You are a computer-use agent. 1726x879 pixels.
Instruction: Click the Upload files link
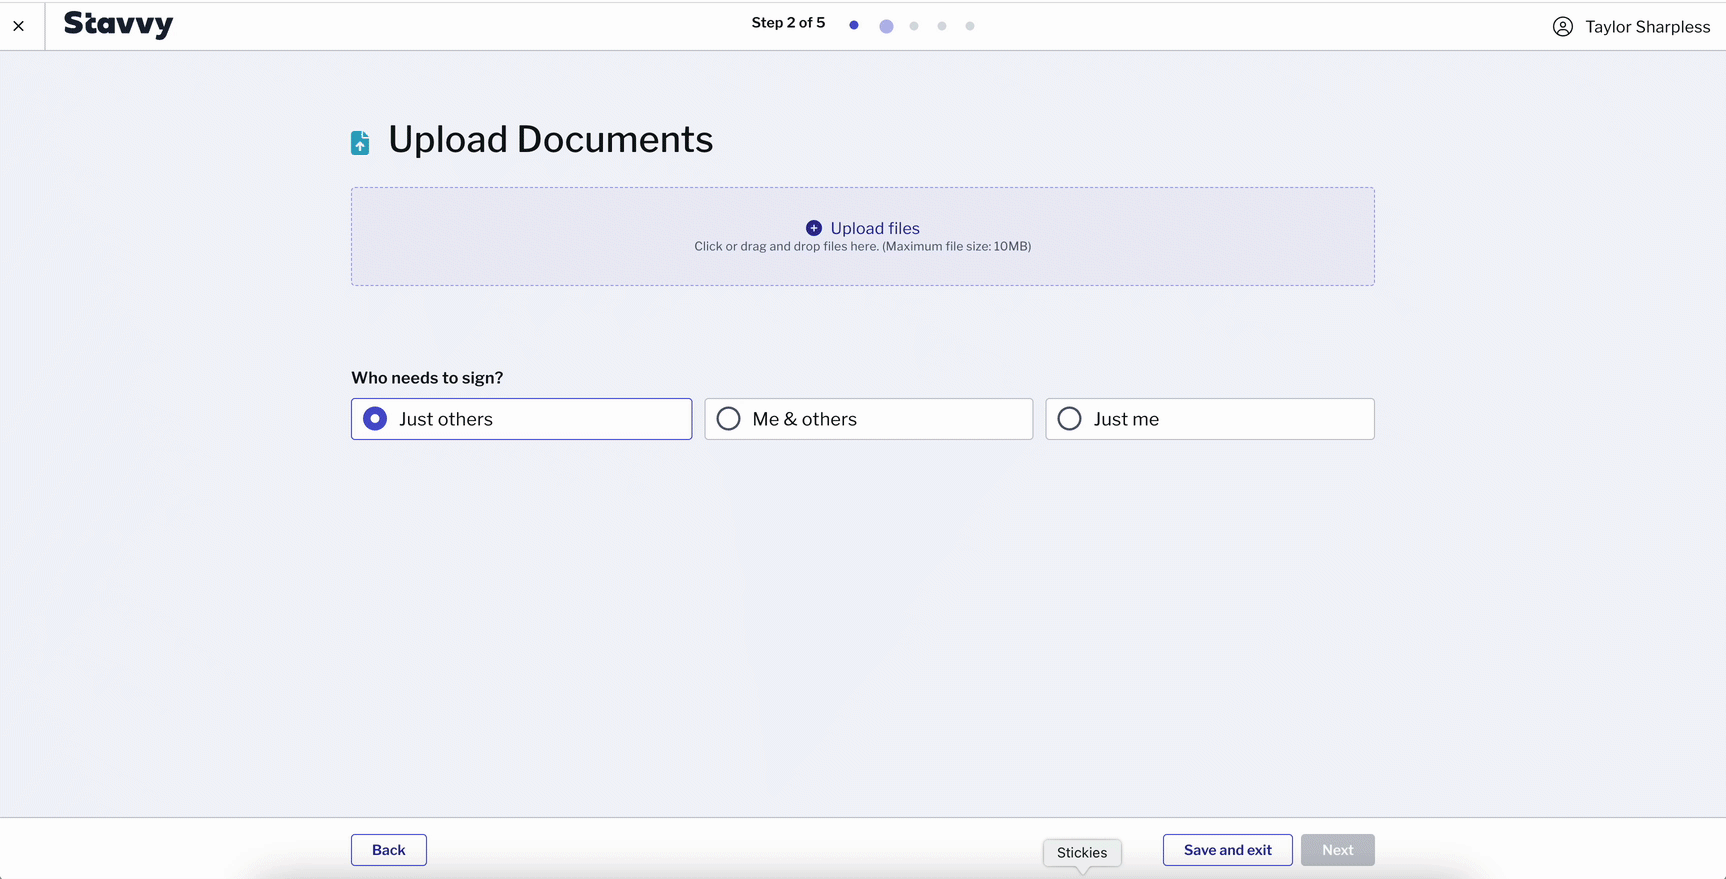(x=875, y=228)
